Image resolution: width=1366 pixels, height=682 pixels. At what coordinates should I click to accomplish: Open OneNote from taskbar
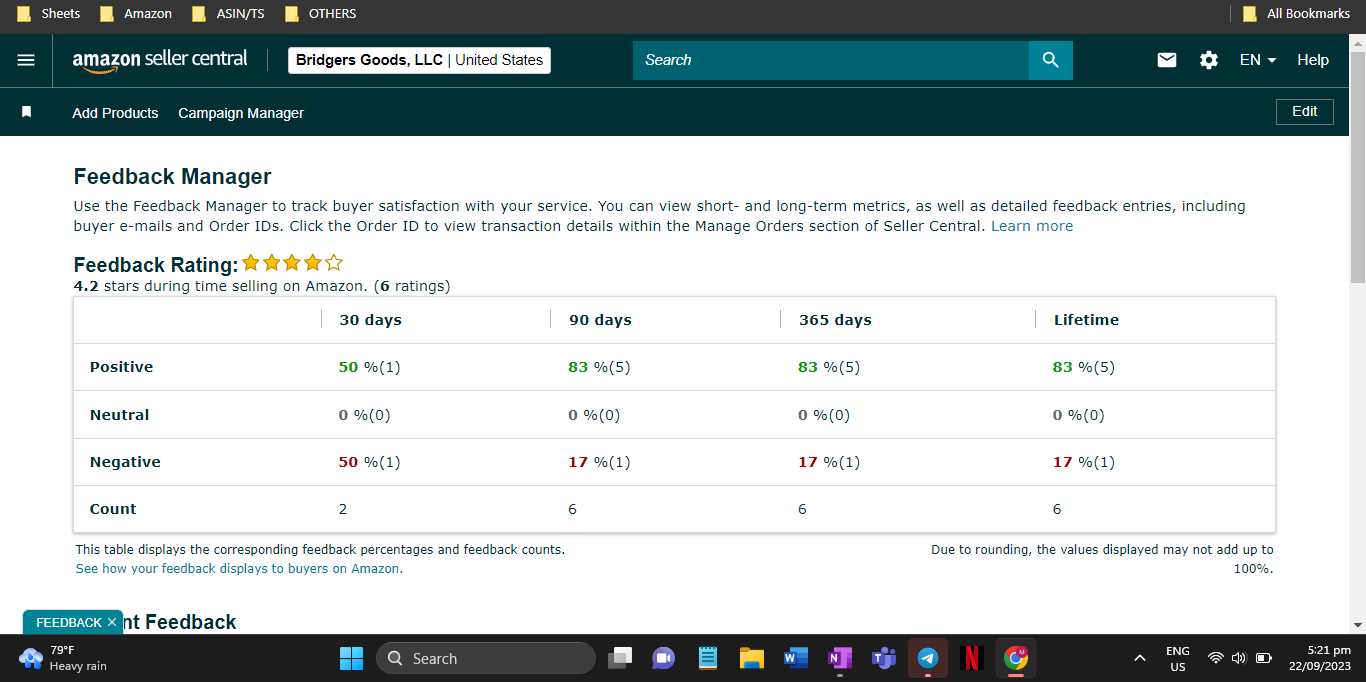pyautogui.click(x=839, y=658)
